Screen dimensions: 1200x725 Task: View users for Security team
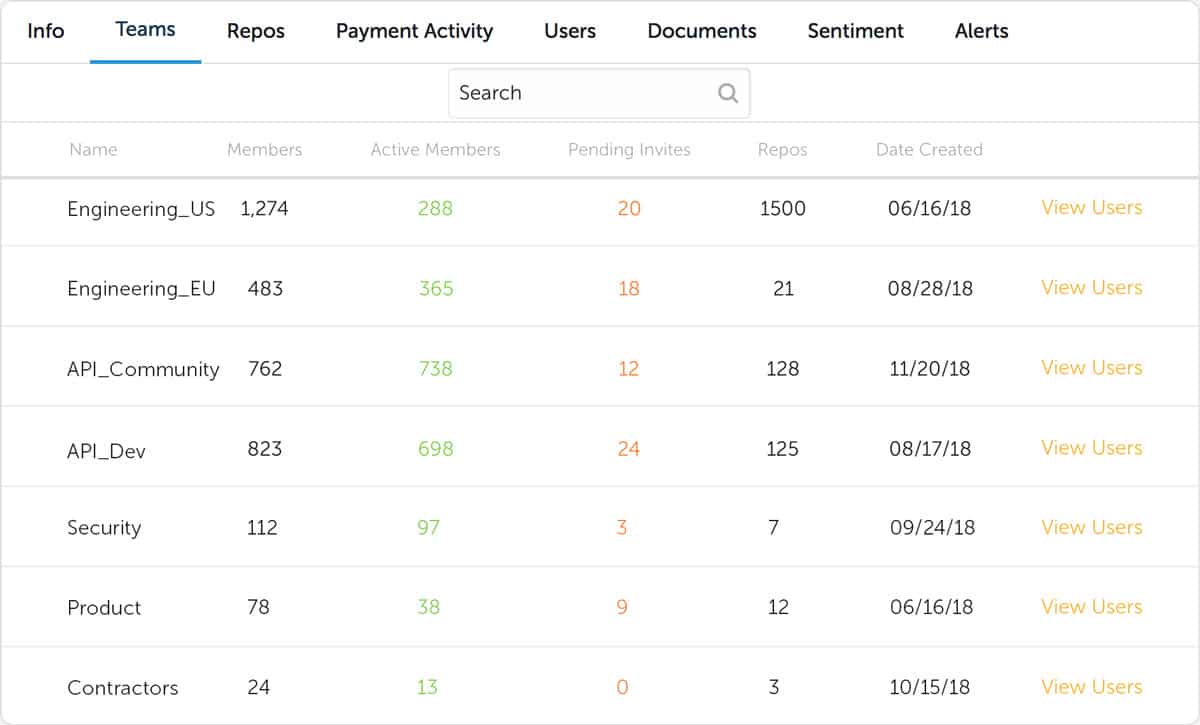1091,527
